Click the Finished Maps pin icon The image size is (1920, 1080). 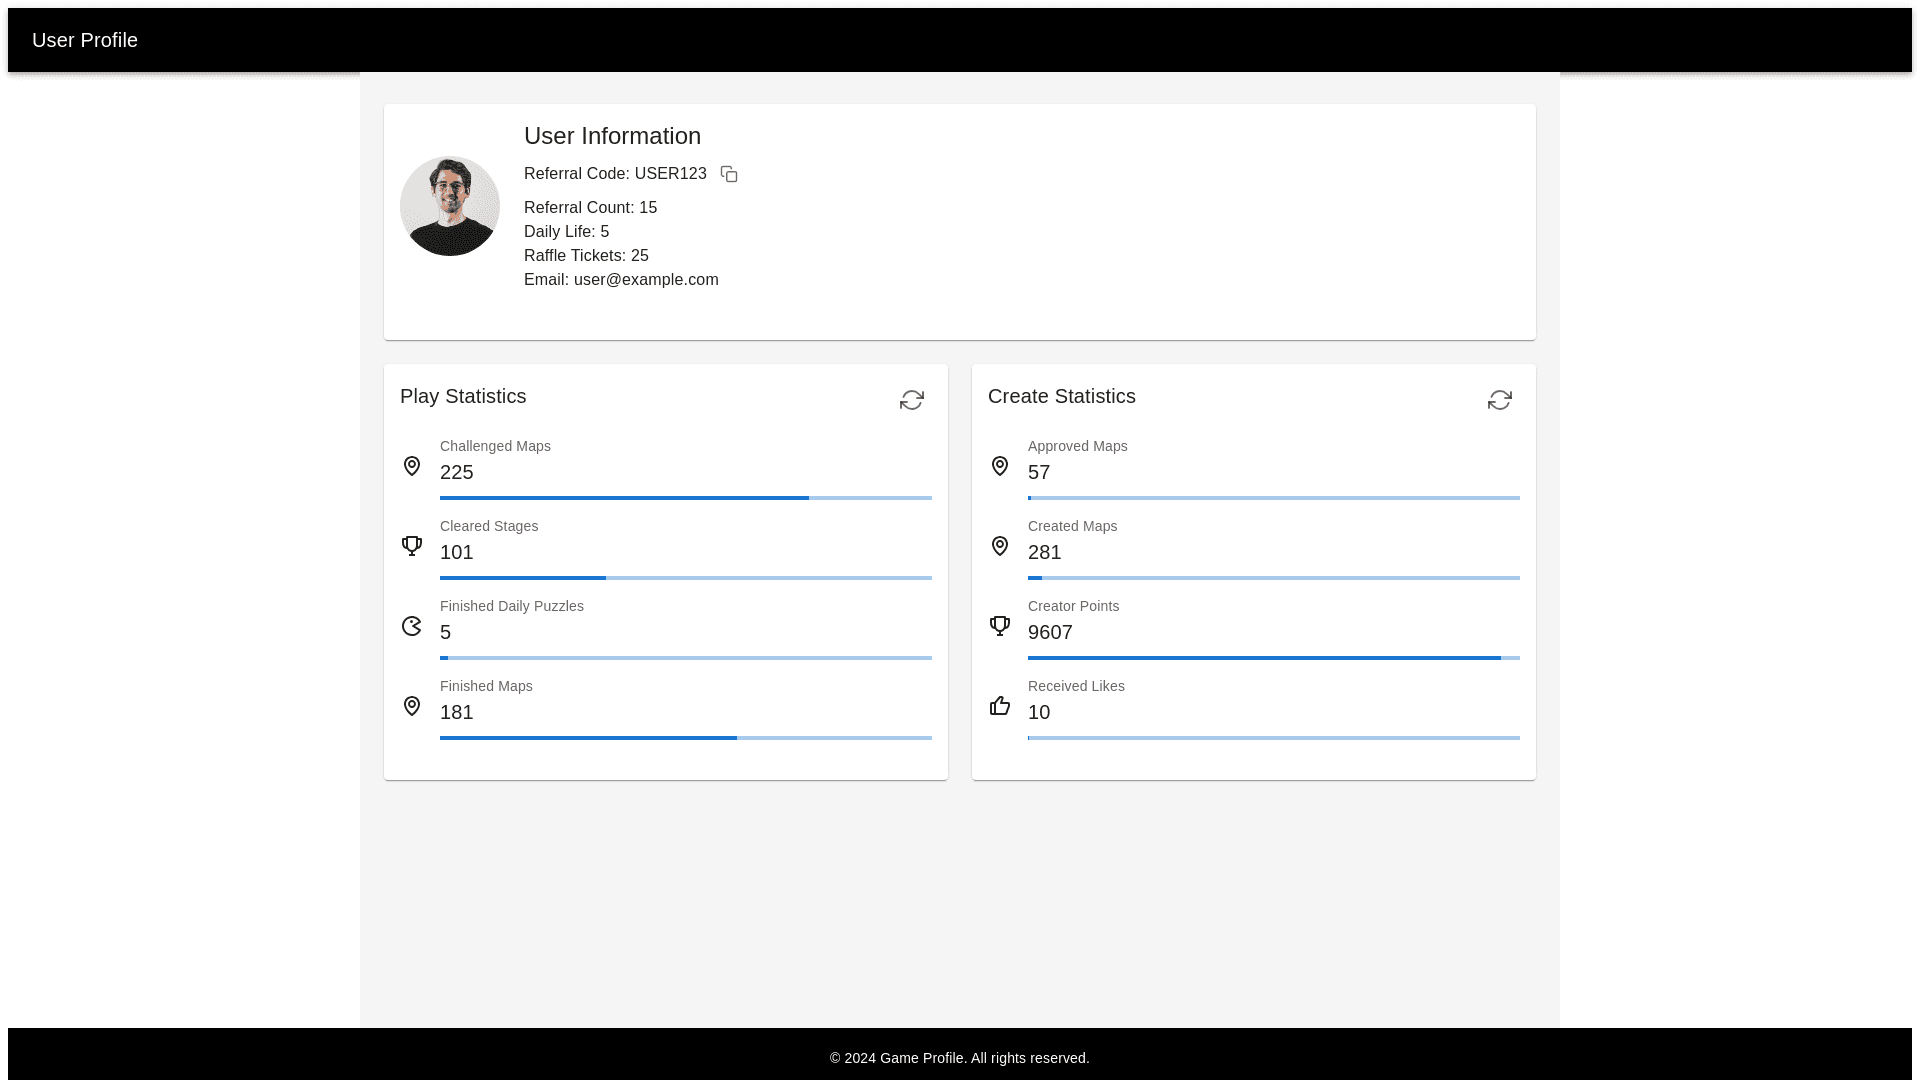pyautogui.click(x=412, y=706)
